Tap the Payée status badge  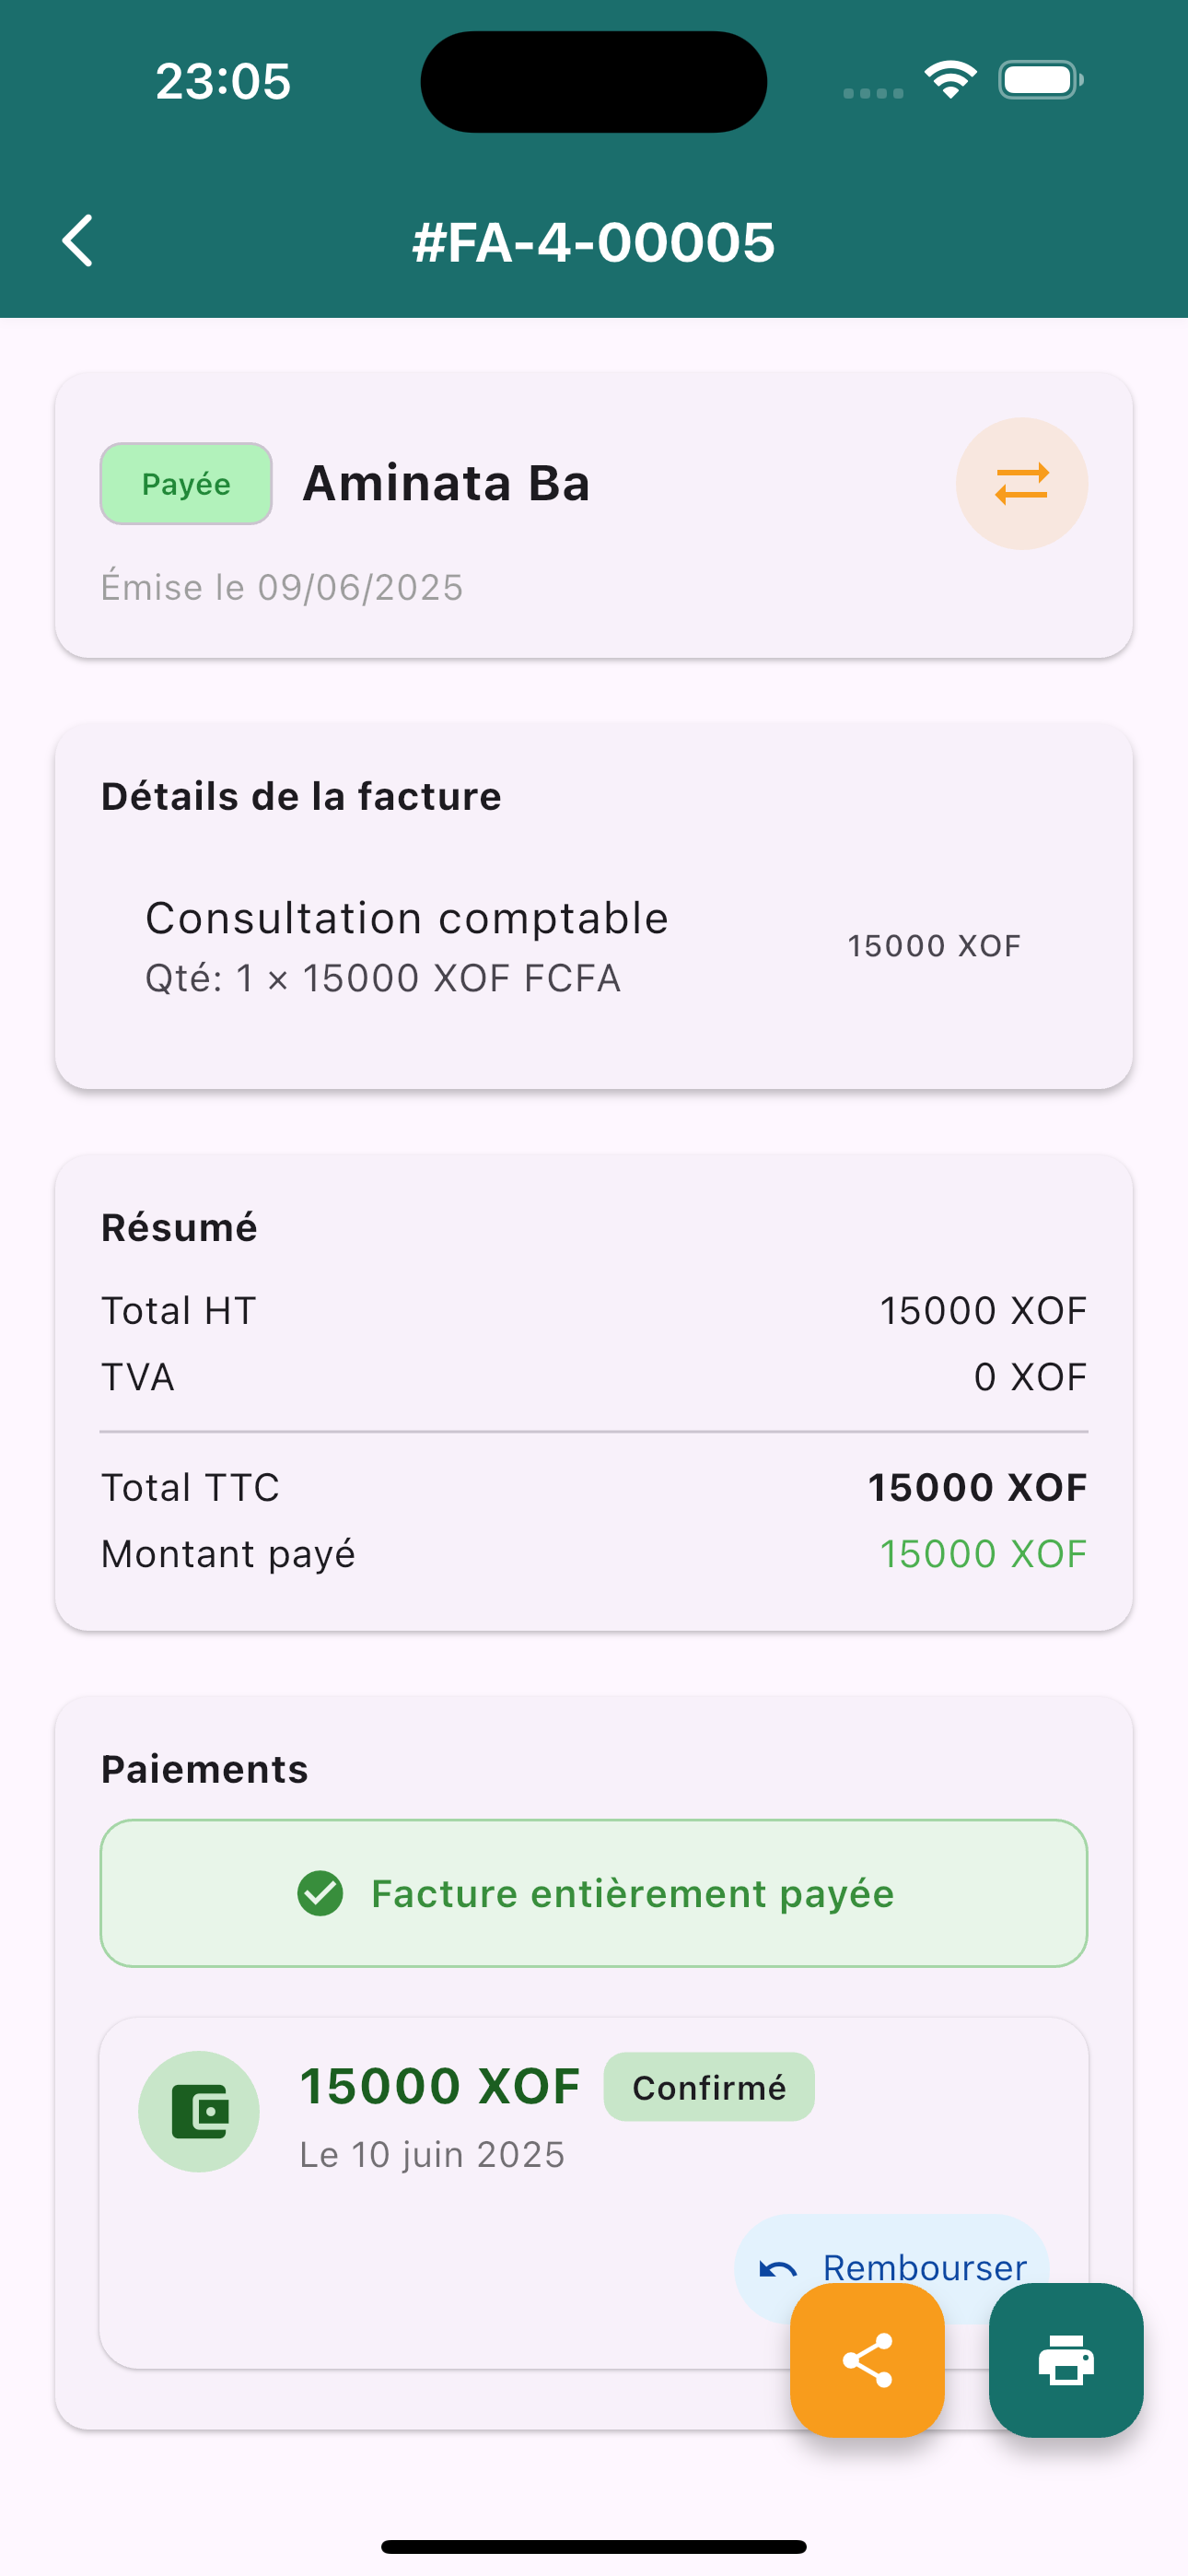pyautogui.click(x=186, y=484)
